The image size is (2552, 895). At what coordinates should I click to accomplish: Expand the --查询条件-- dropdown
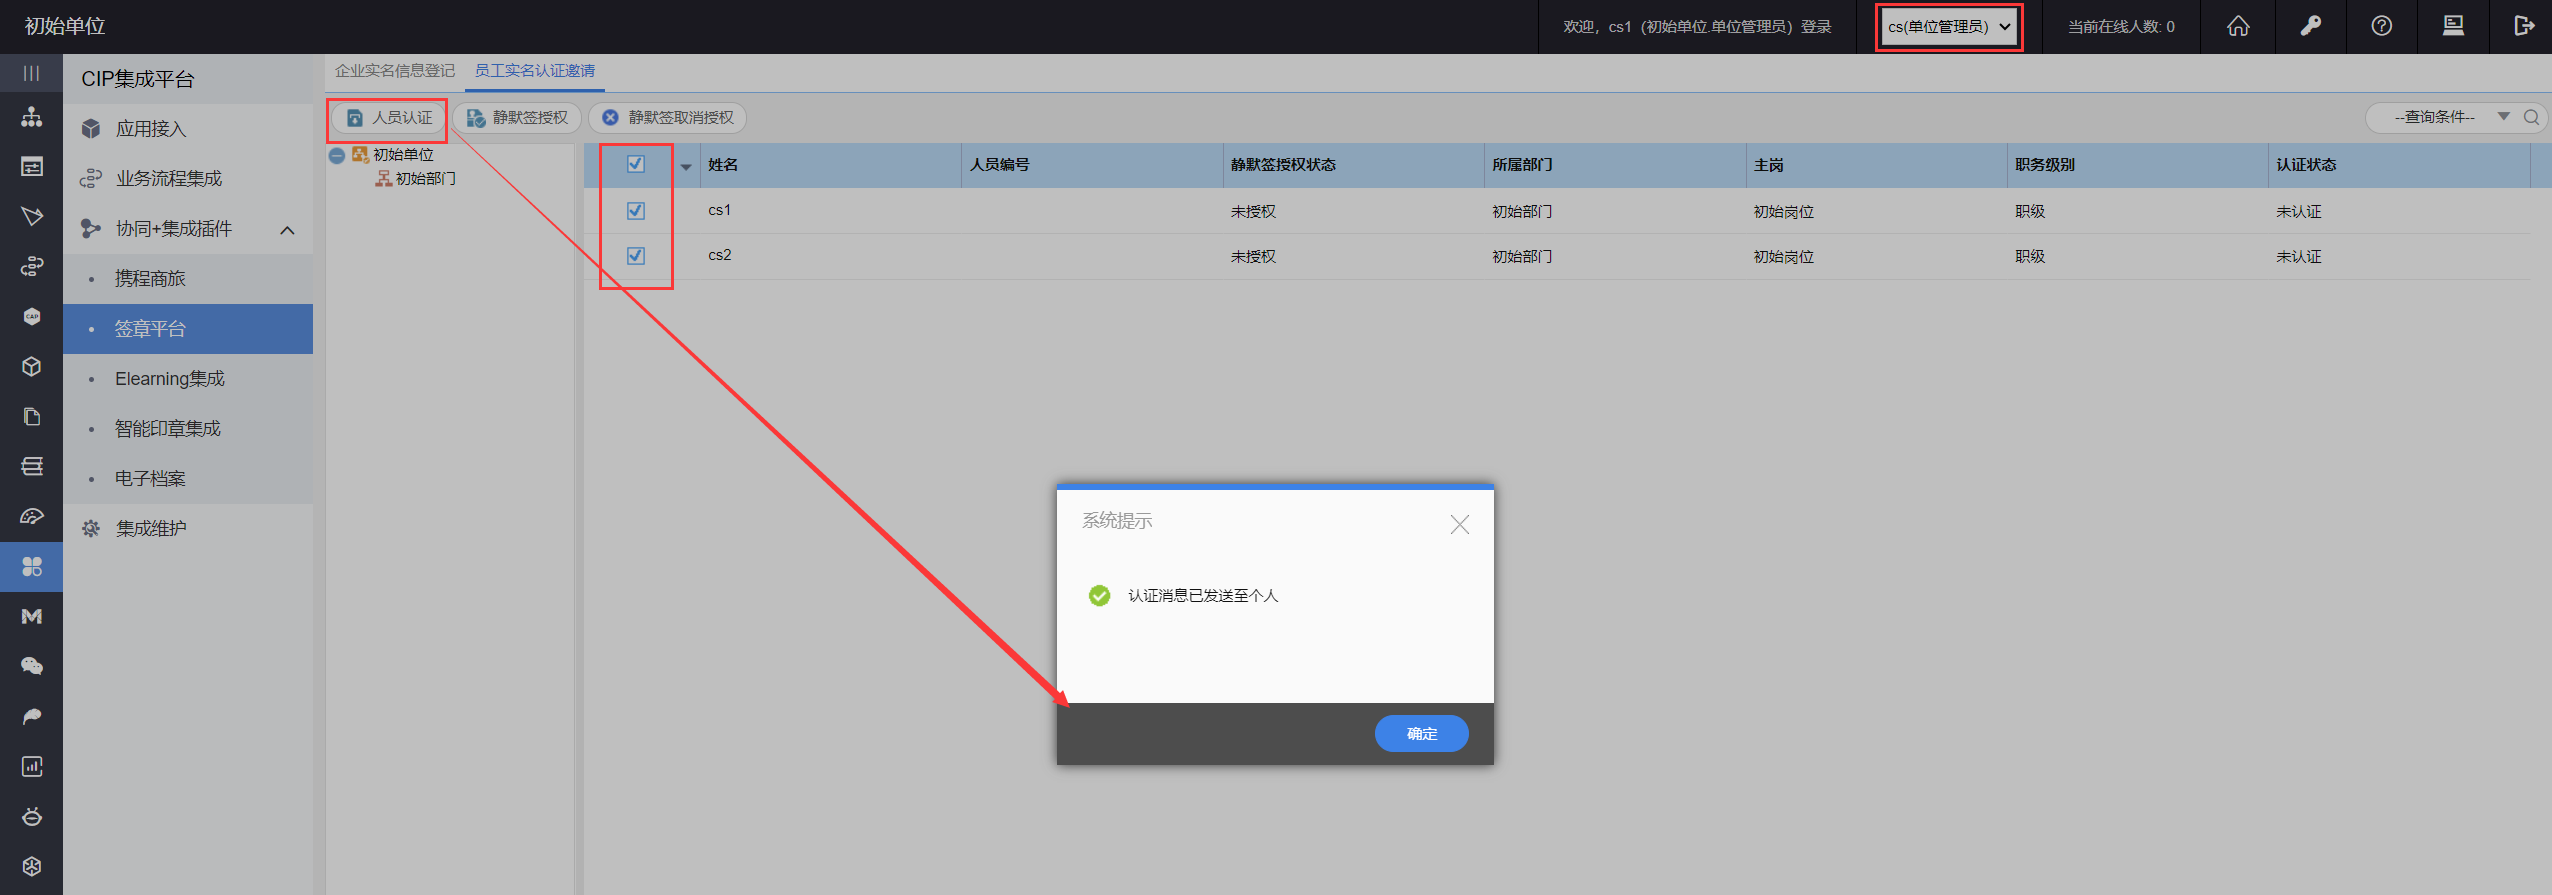[2504, 117]
